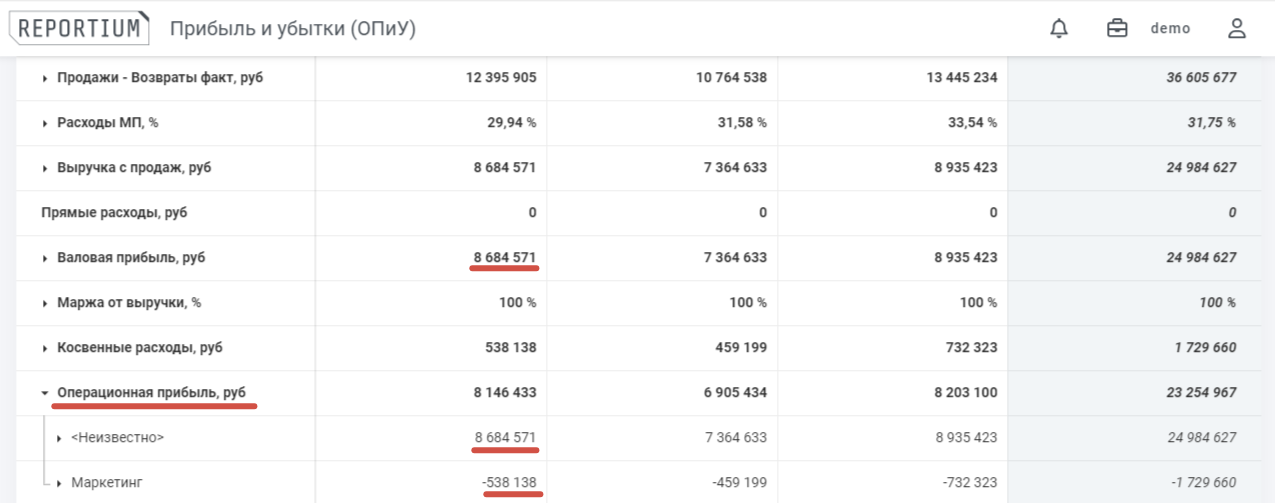Expand the Косвенные расходы row

[45, 348]
